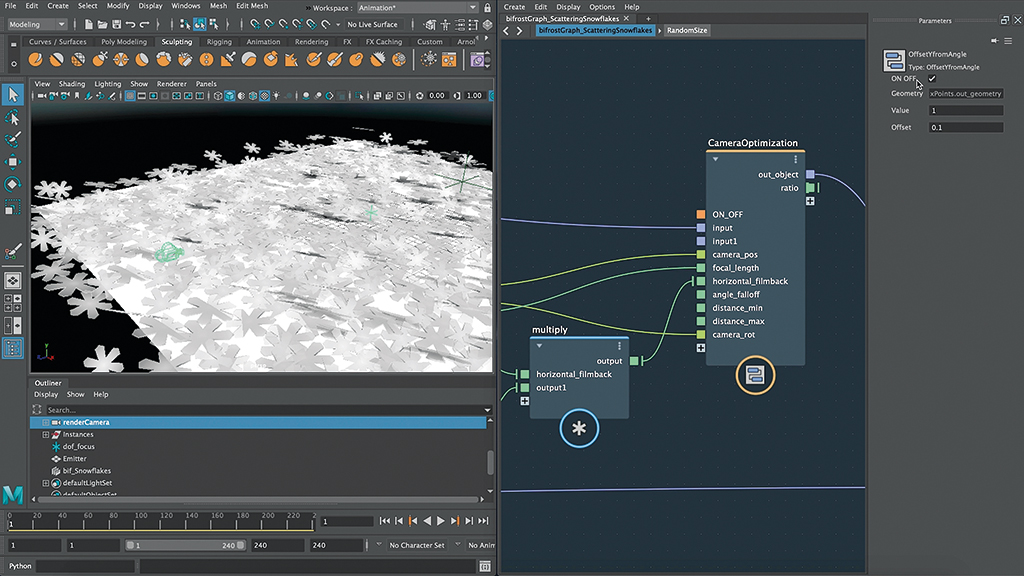
Task: Click the compound icon on CameraOptimization node
Action: coord(755,375)
